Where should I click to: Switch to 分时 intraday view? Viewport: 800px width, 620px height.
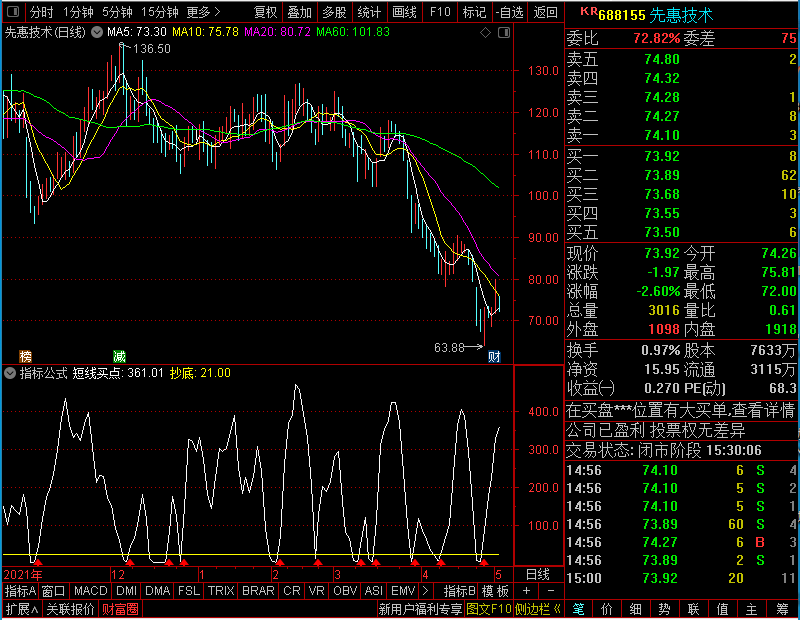[41, 12]
